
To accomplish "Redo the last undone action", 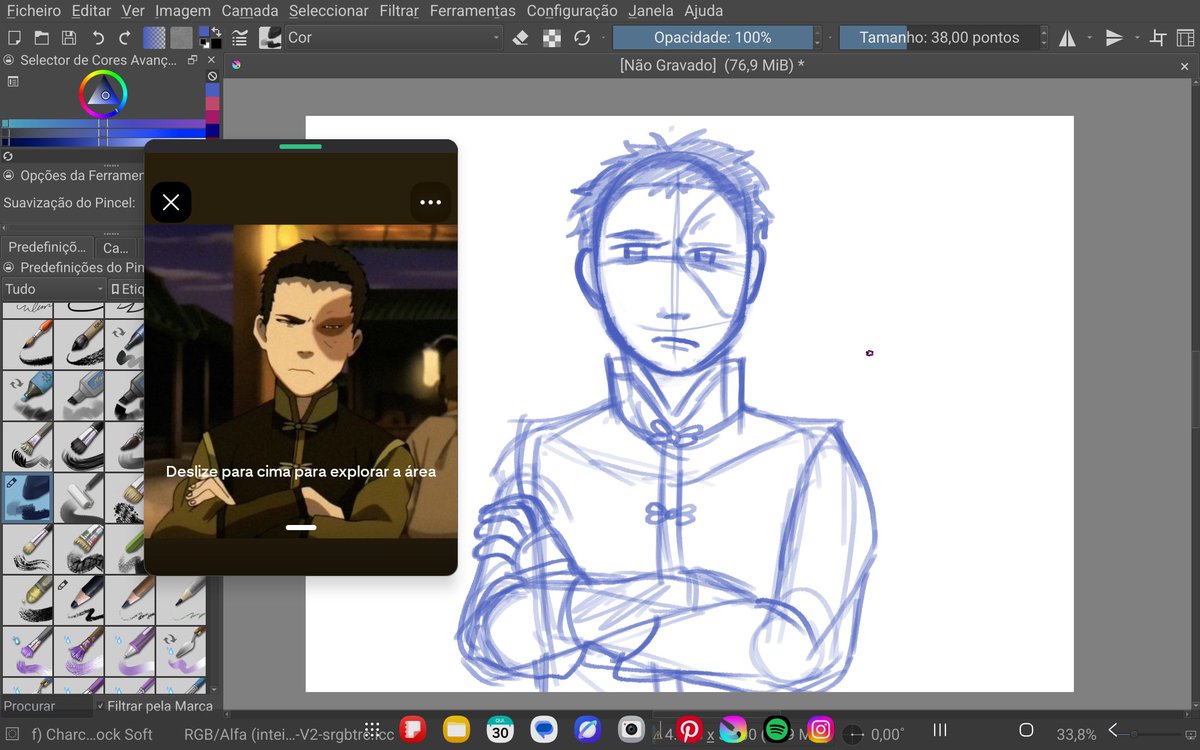I will click(x=125, y=38).
